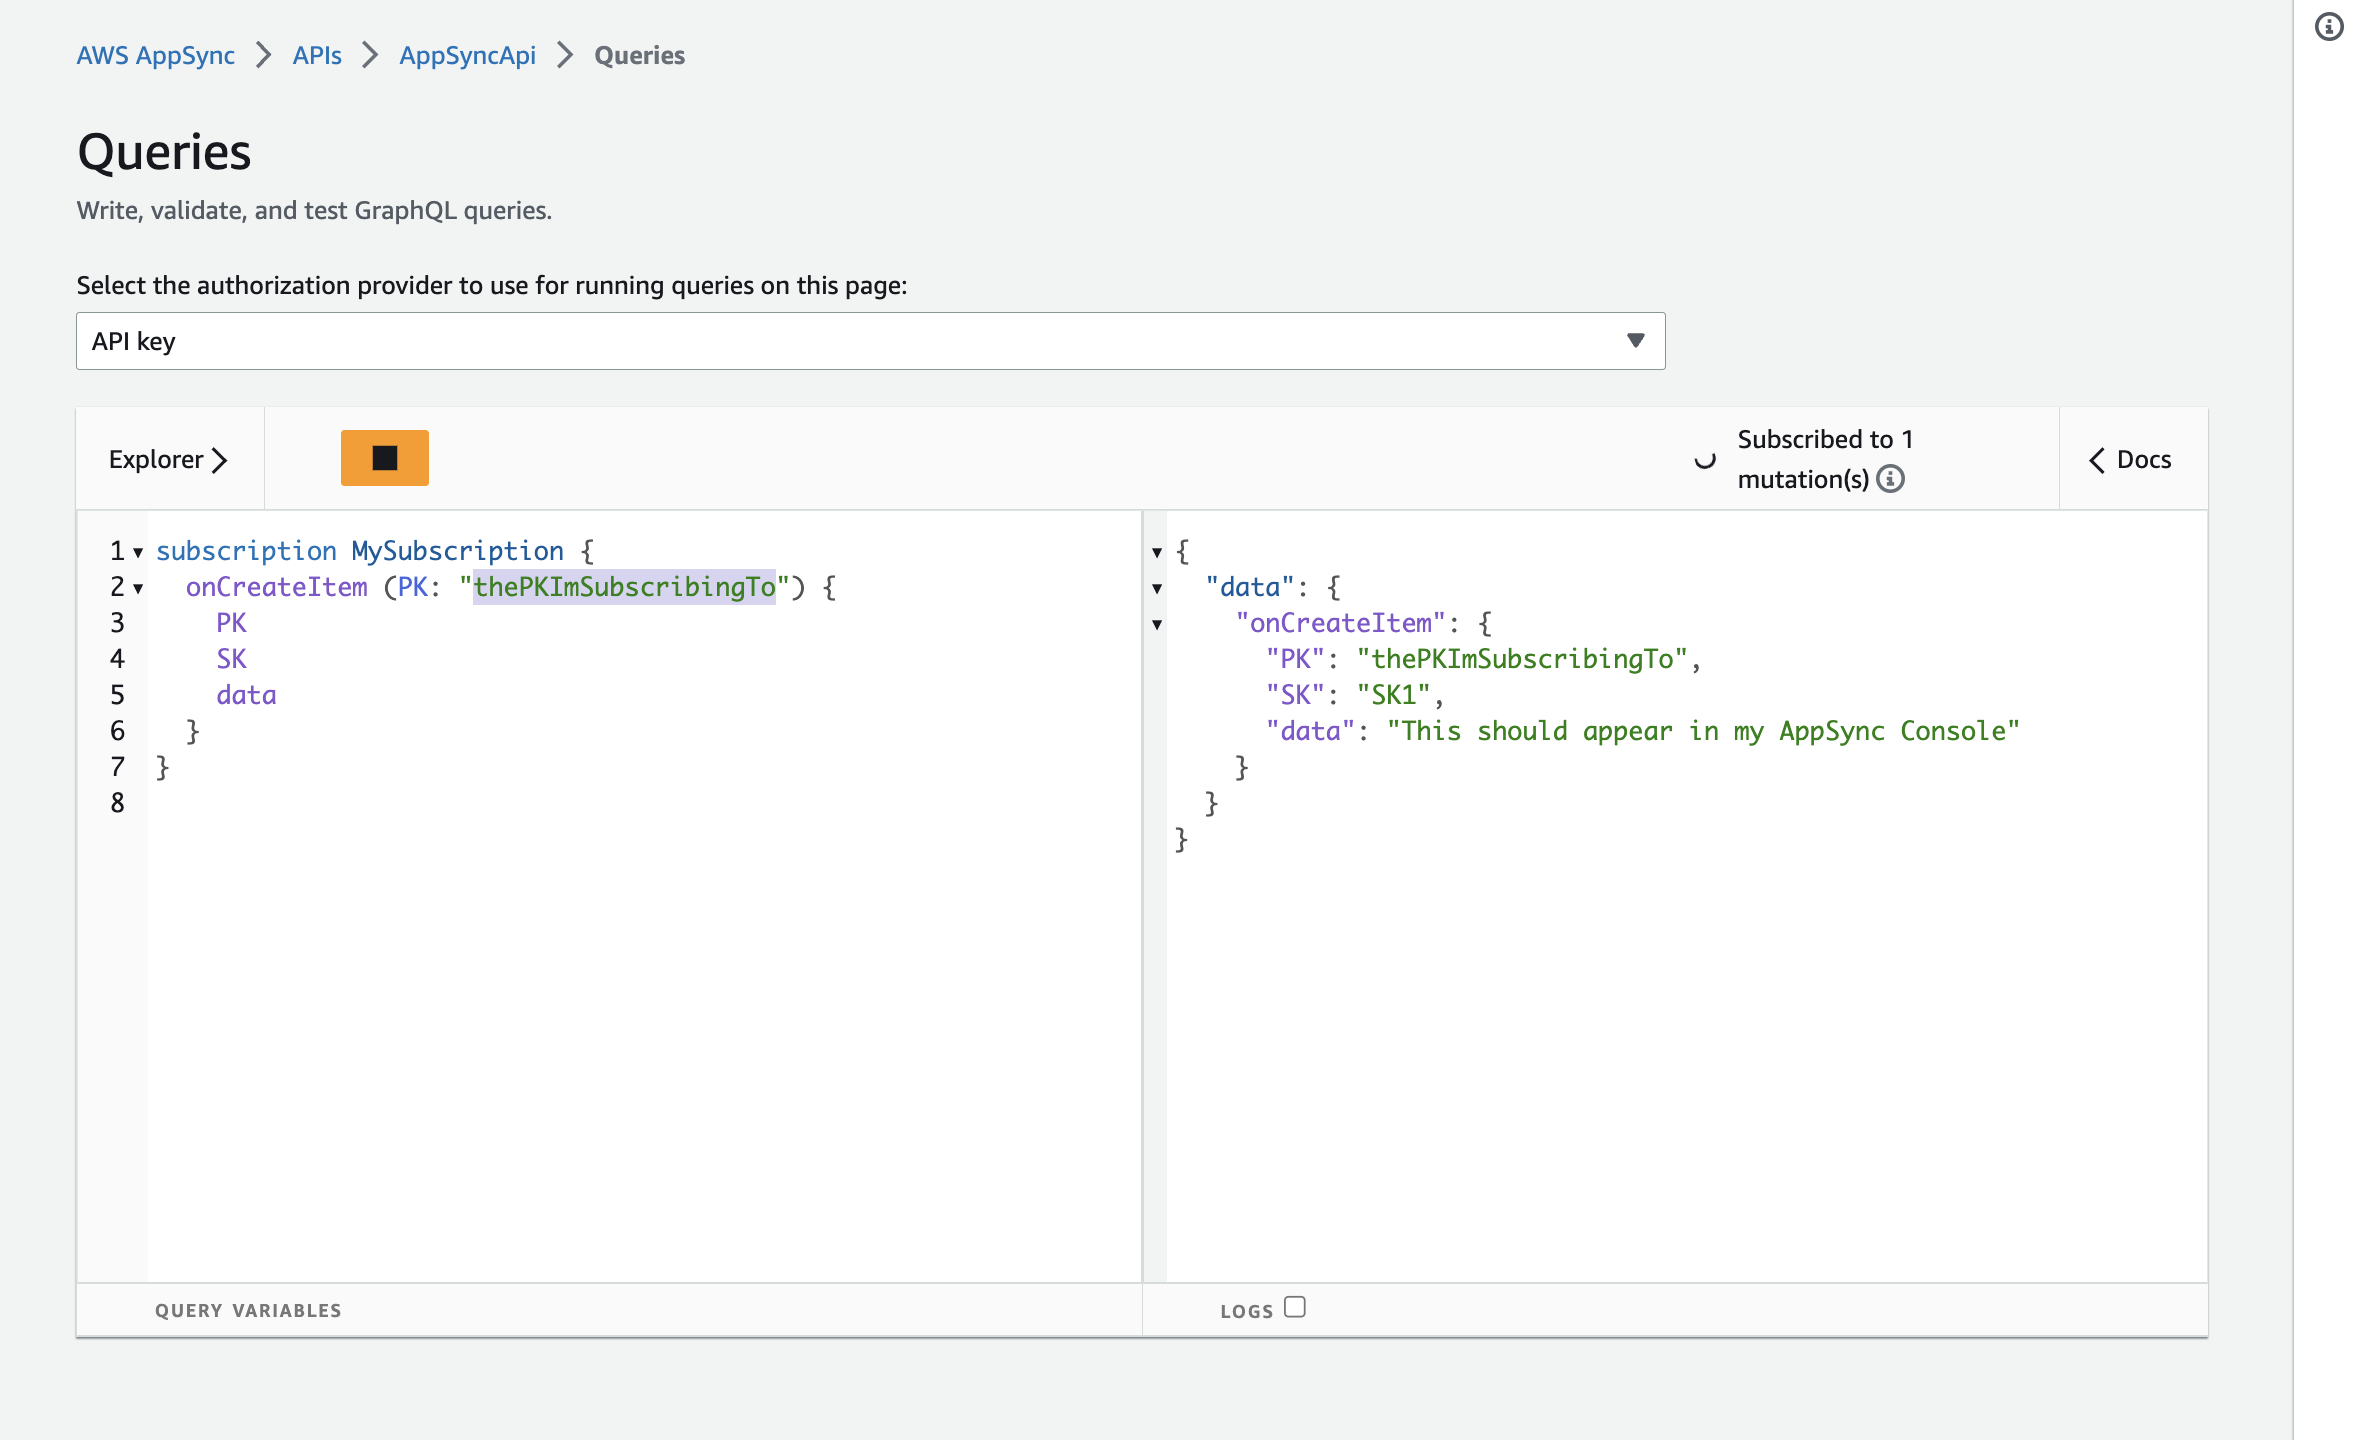
Task: Click the loading spinner near Subscribed status
Action: pos(1705,459)
